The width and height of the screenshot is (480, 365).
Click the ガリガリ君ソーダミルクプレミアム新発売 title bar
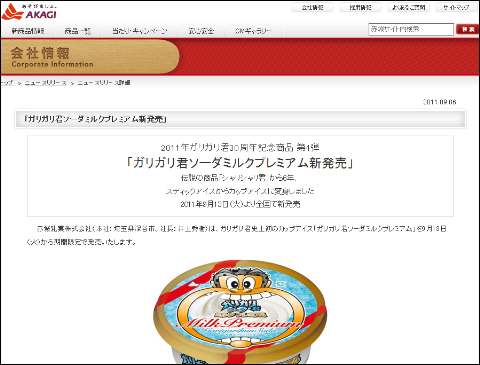(x=240, y=119)
